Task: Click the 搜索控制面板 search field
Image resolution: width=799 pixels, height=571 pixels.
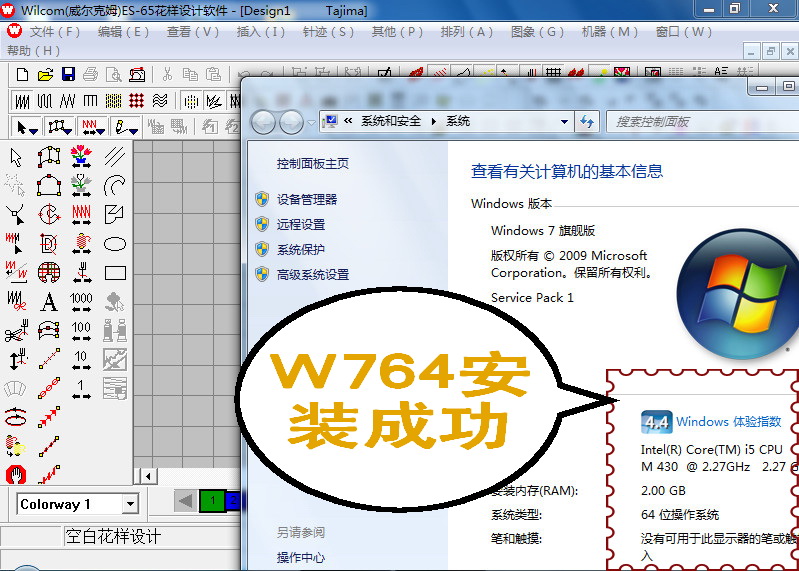Action: click(704, 122)
